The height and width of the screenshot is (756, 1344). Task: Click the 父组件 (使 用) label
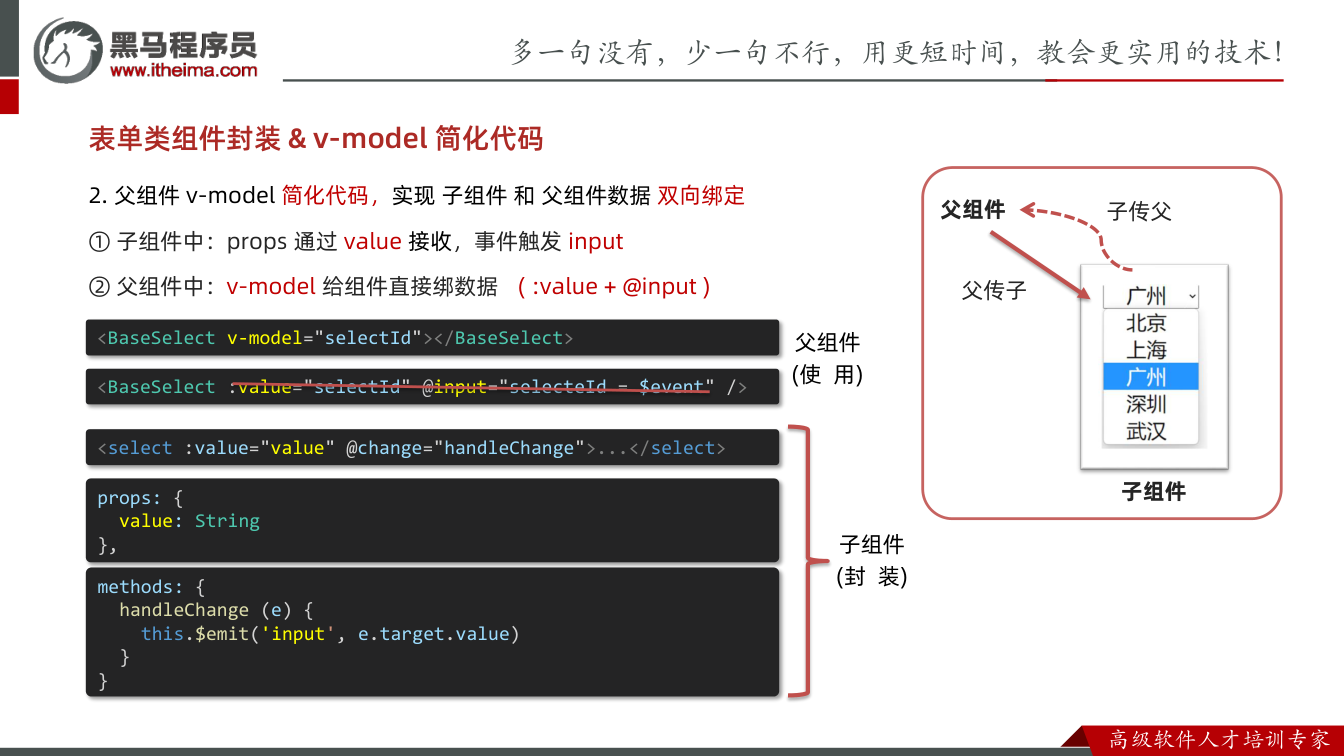(x=827, y=358)
